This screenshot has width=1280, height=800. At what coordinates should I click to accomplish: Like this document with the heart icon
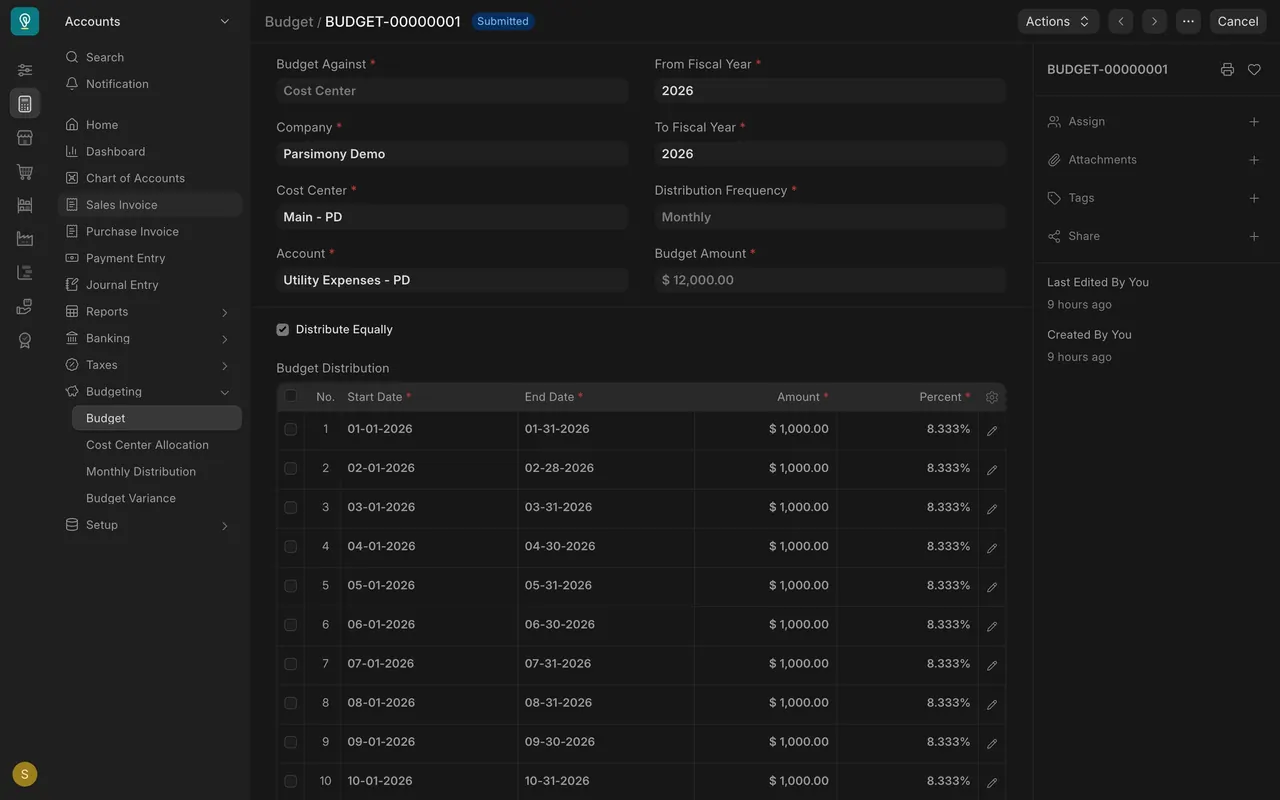point(1254,70)
